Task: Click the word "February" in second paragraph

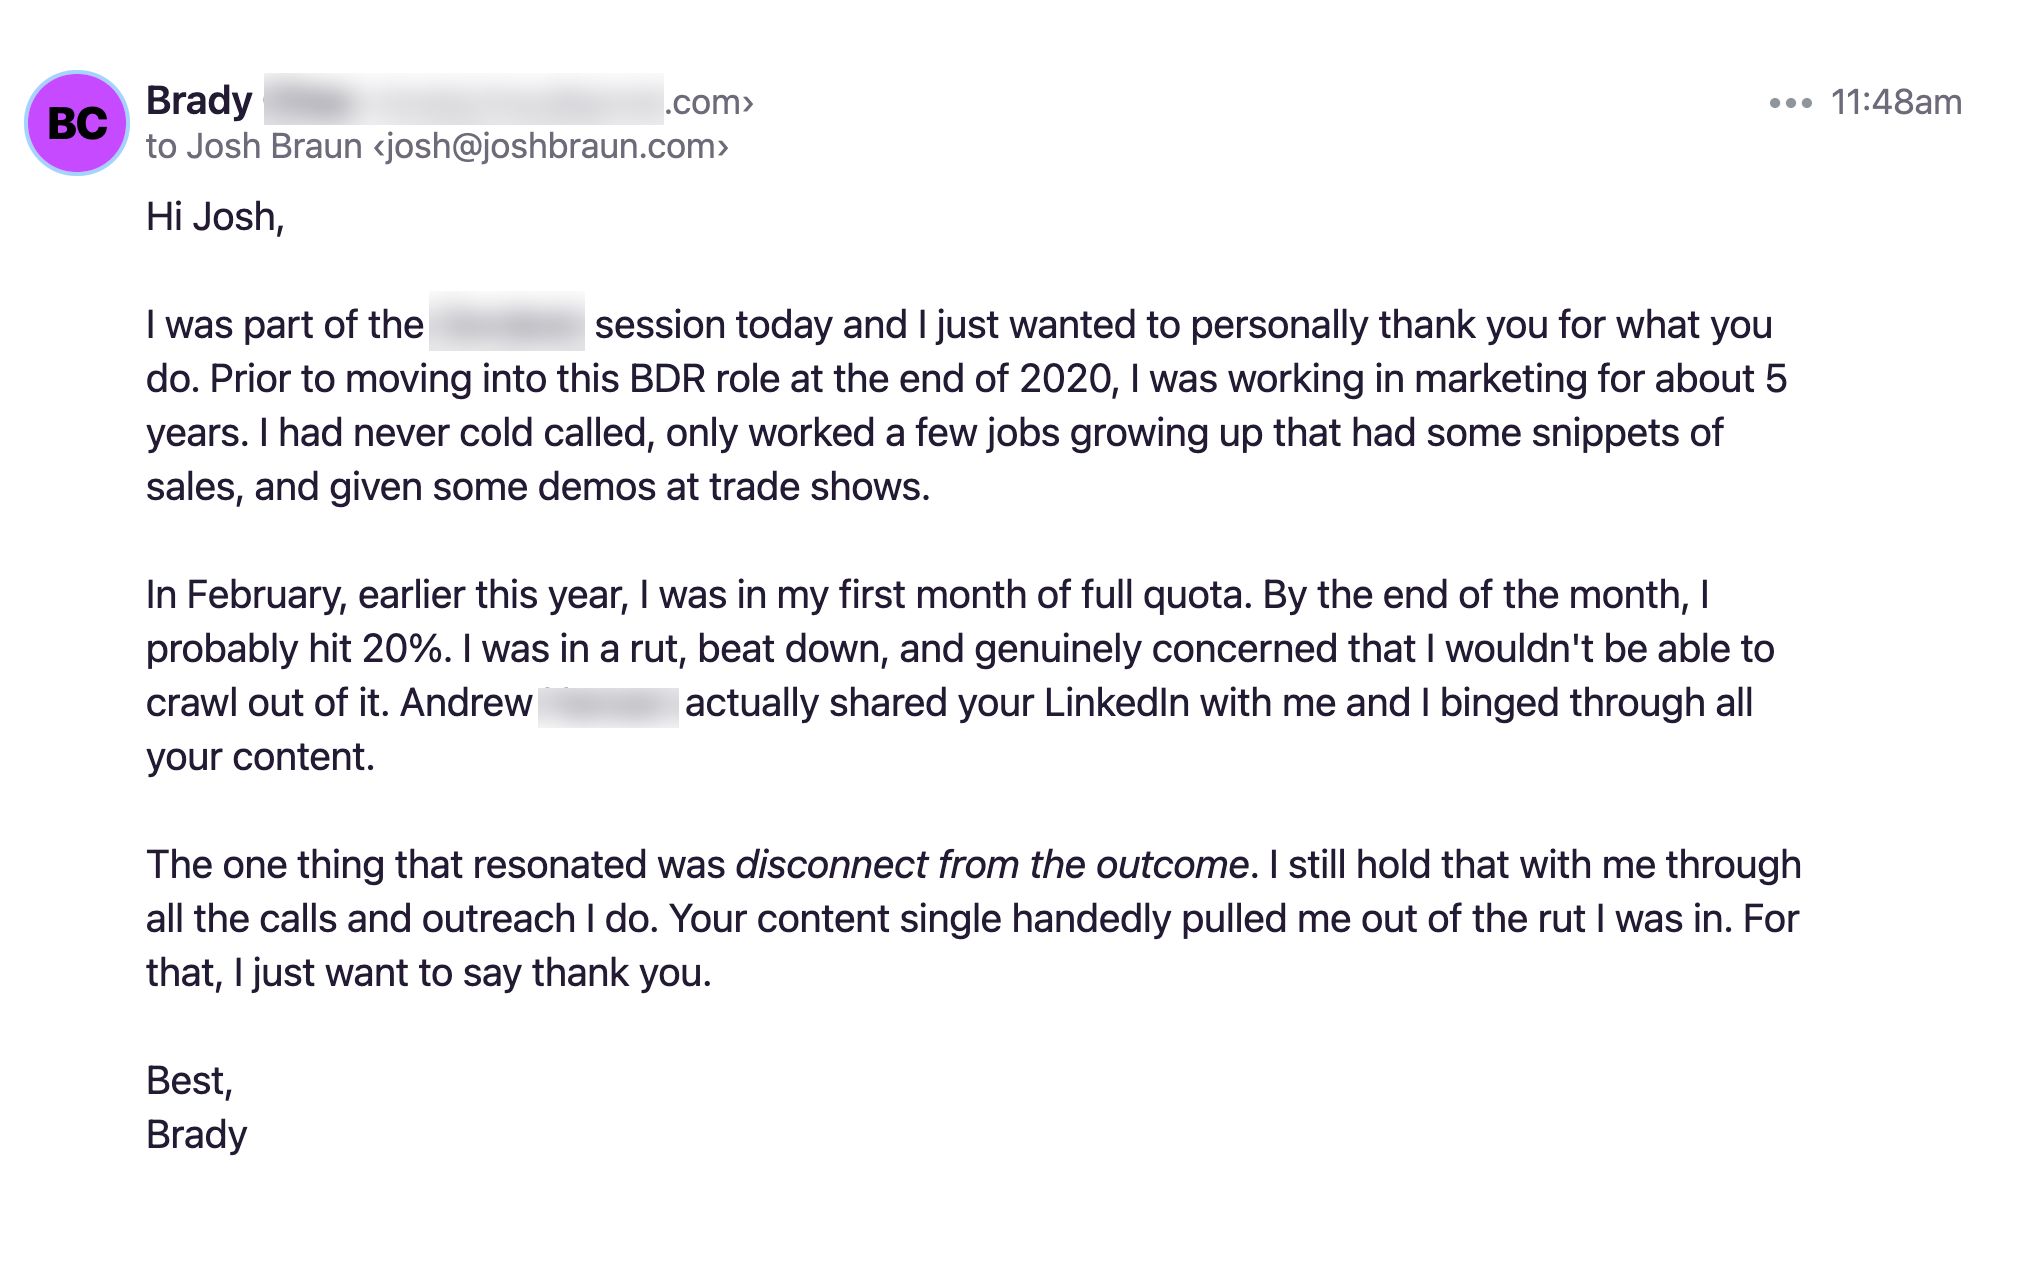Action: click(x=267, y=595)
